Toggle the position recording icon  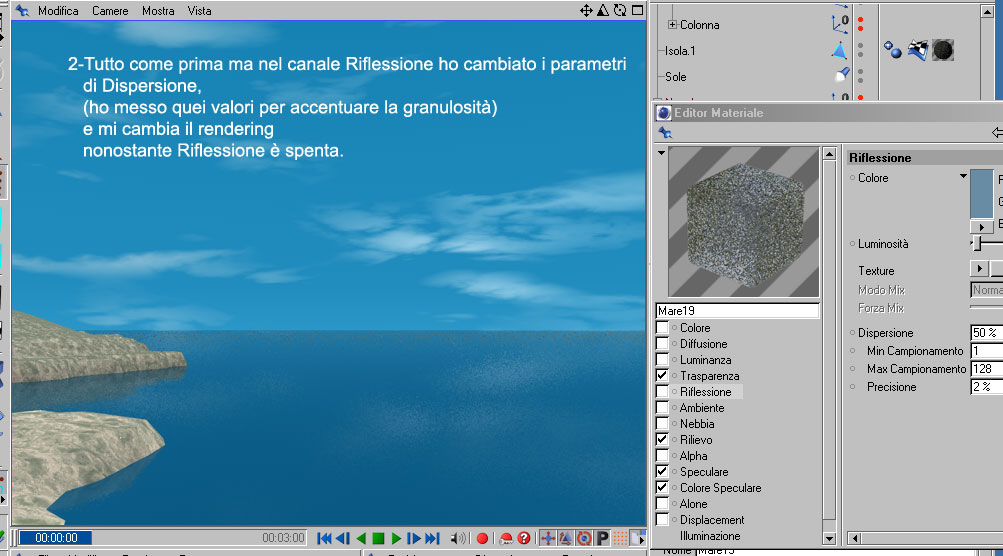click(x=548, y=538)
